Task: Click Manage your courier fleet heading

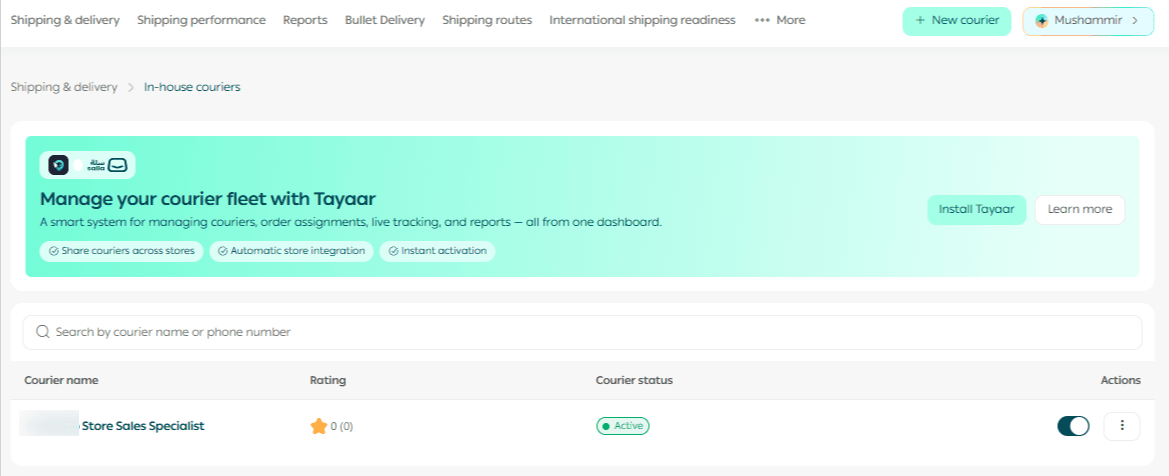Action: (x=208, y=199)
